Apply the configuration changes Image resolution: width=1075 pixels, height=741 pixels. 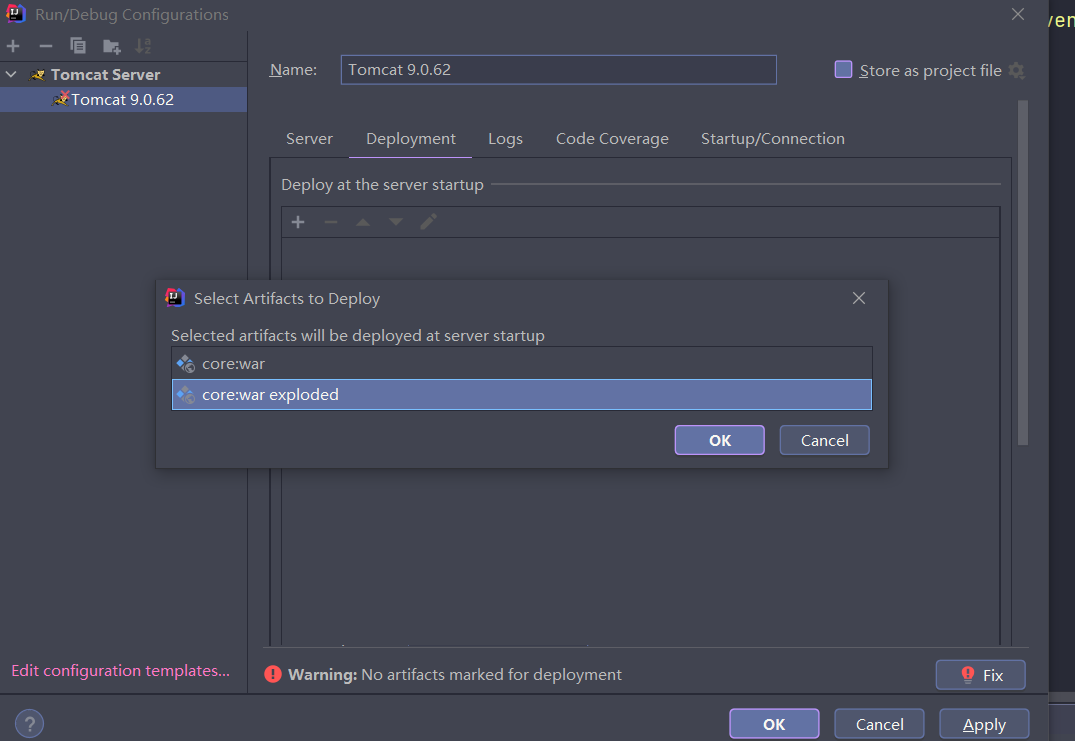point(985,724)
